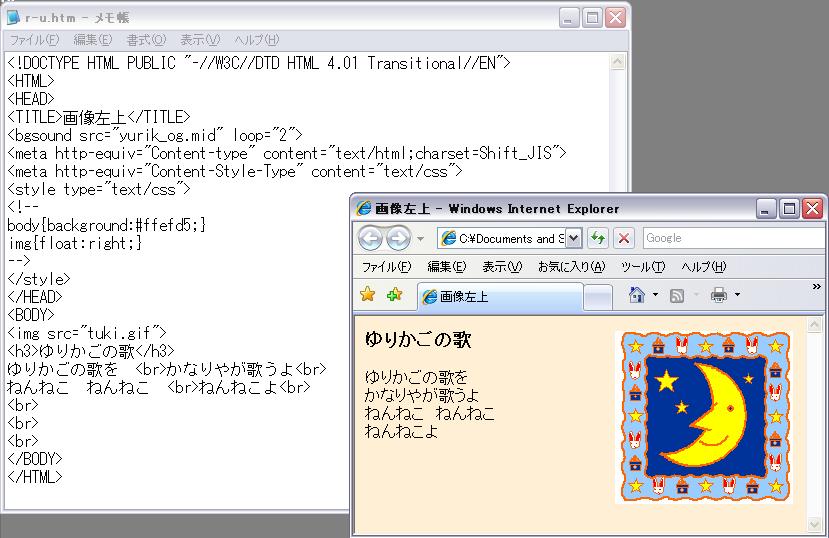
Task: Open ファイル(F) menu in Internet Explorer
Action: pos(386,267)
